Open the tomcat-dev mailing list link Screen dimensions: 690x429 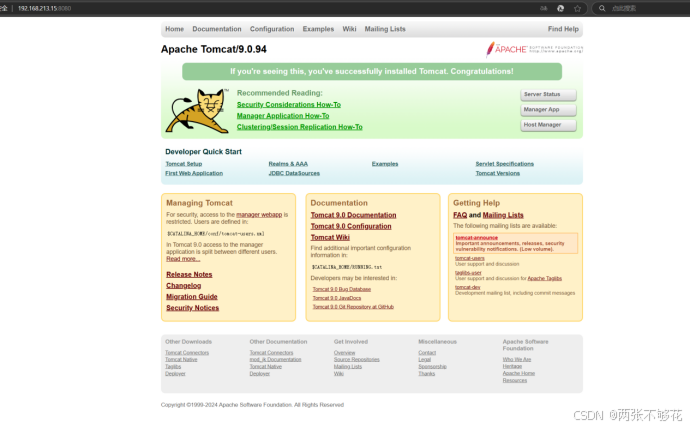tap(468, 287)
